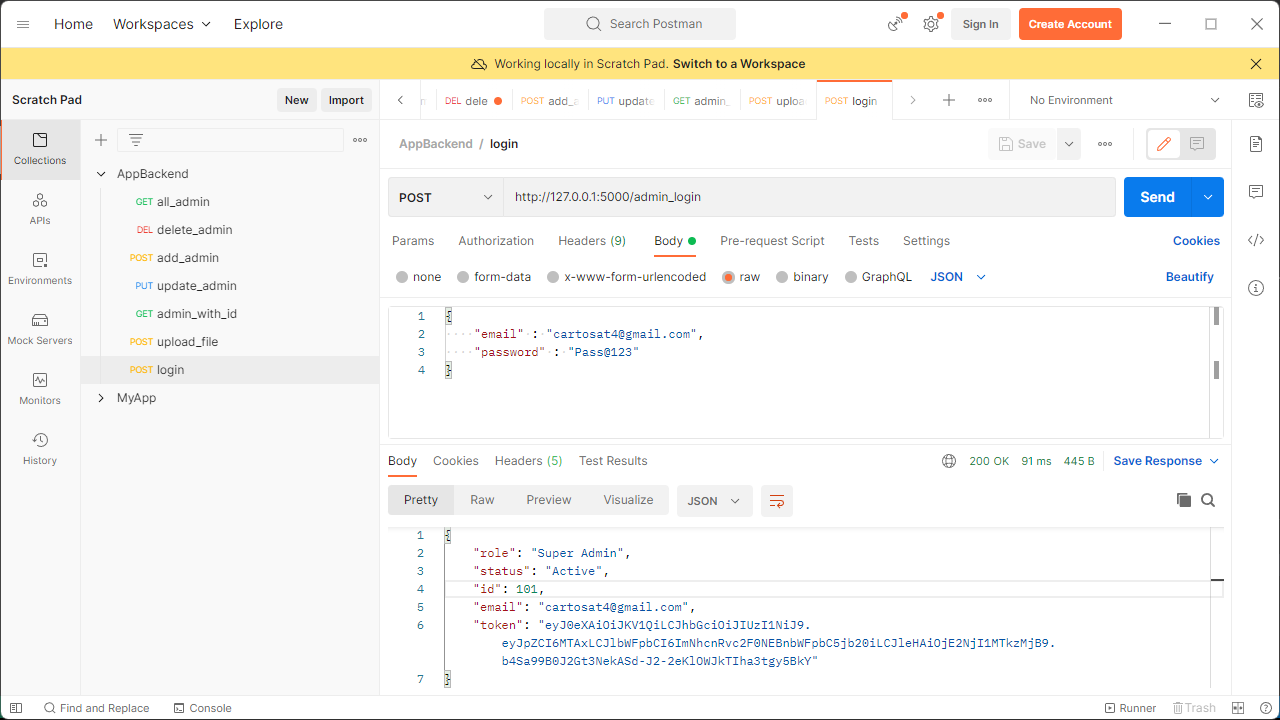
Task: Open the Environments sidebar panel
Action: tap(40, 269)
